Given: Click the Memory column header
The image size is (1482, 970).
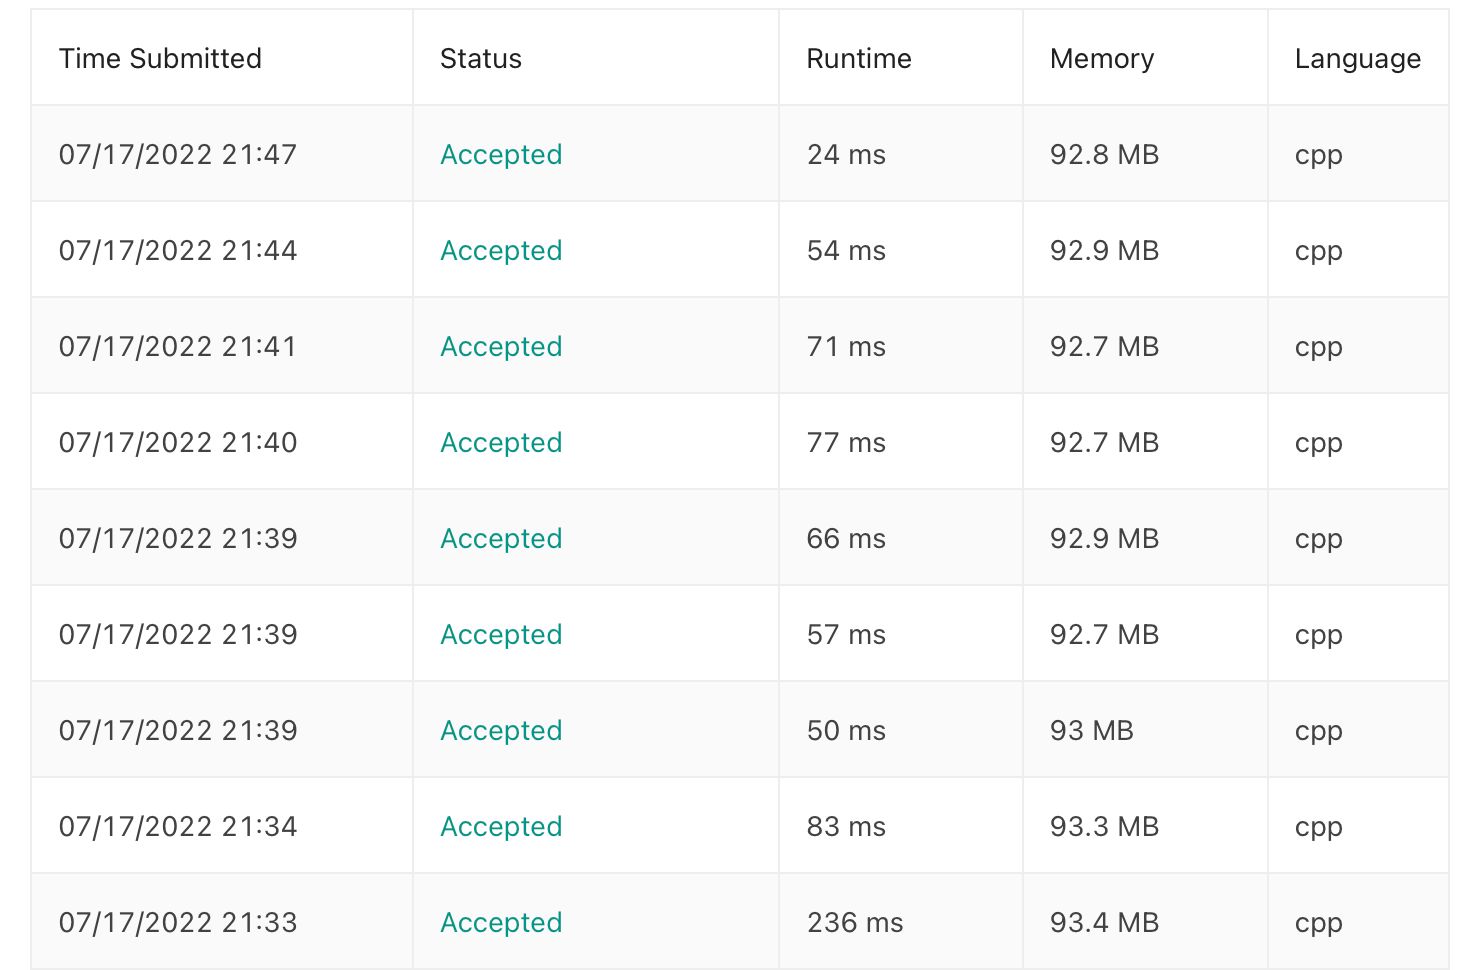Looking at the screenshot, I should tap(1100, 58).
